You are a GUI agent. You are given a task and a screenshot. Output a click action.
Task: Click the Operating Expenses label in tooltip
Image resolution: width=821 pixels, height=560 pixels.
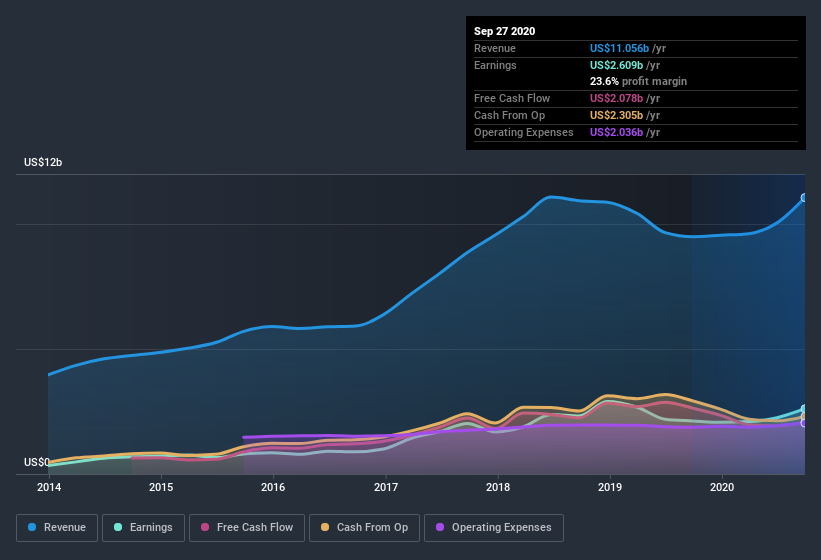click(x=524, y=132)
